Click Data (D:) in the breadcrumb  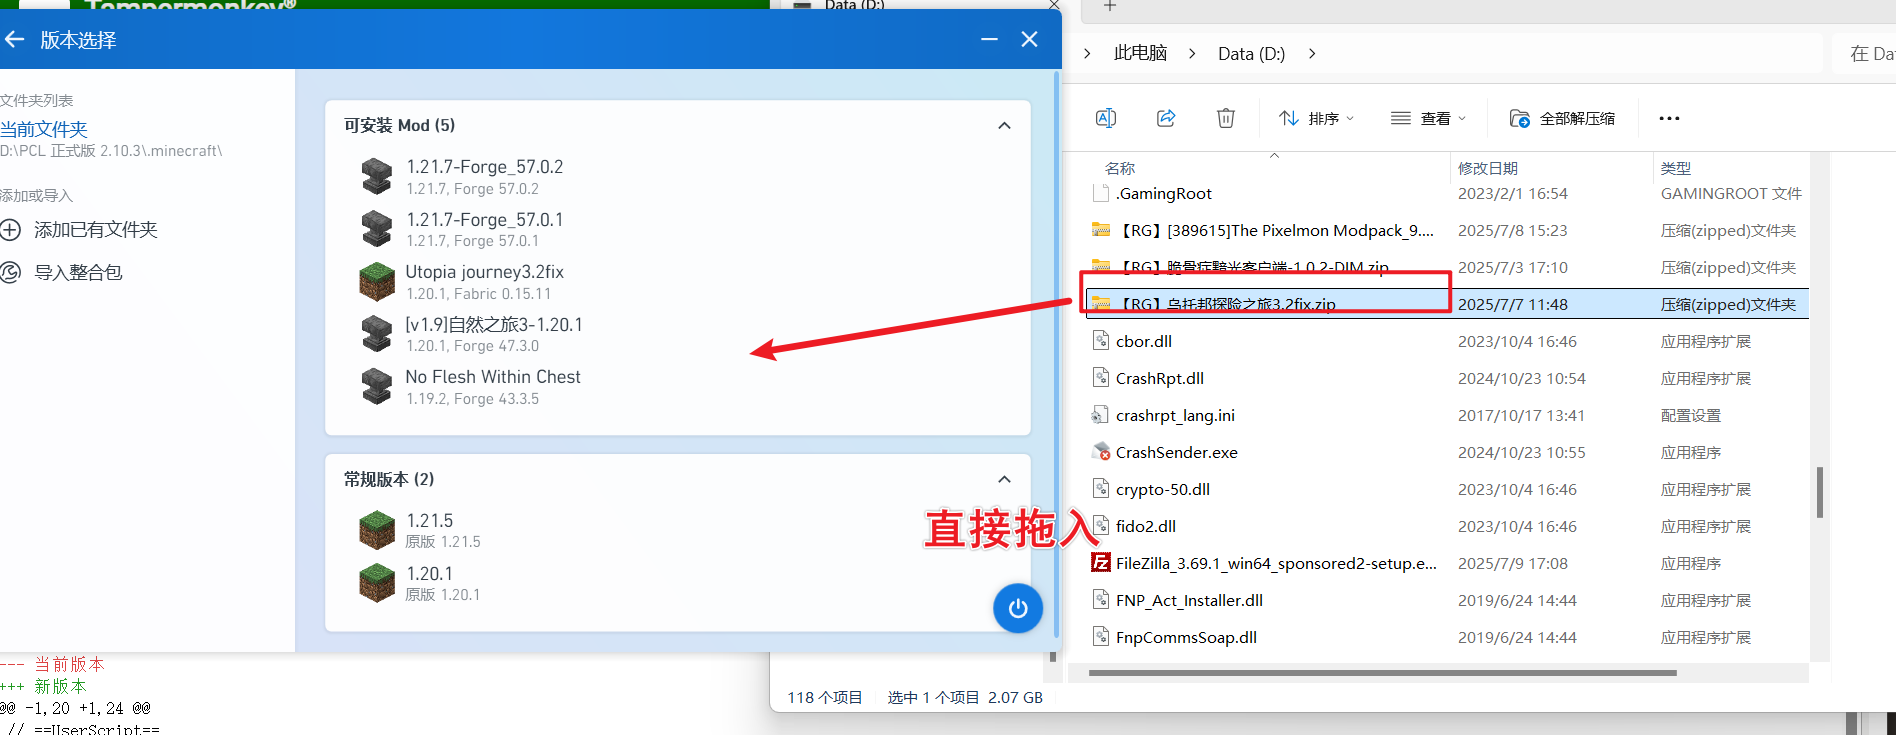[x=1251, y=54]
